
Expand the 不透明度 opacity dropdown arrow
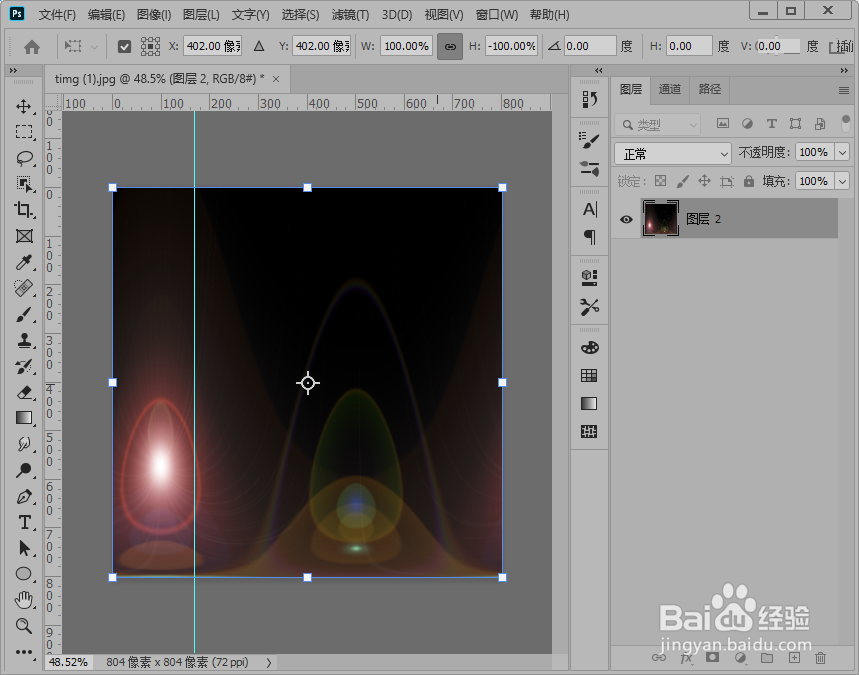pos(842,152)
